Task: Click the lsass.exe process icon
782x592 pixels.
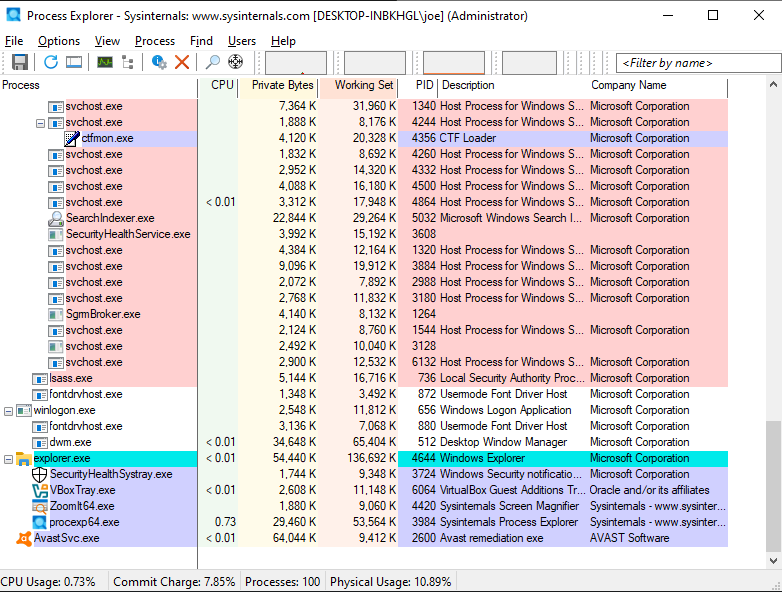Action: pyautogui.click(x=39, y=379)
